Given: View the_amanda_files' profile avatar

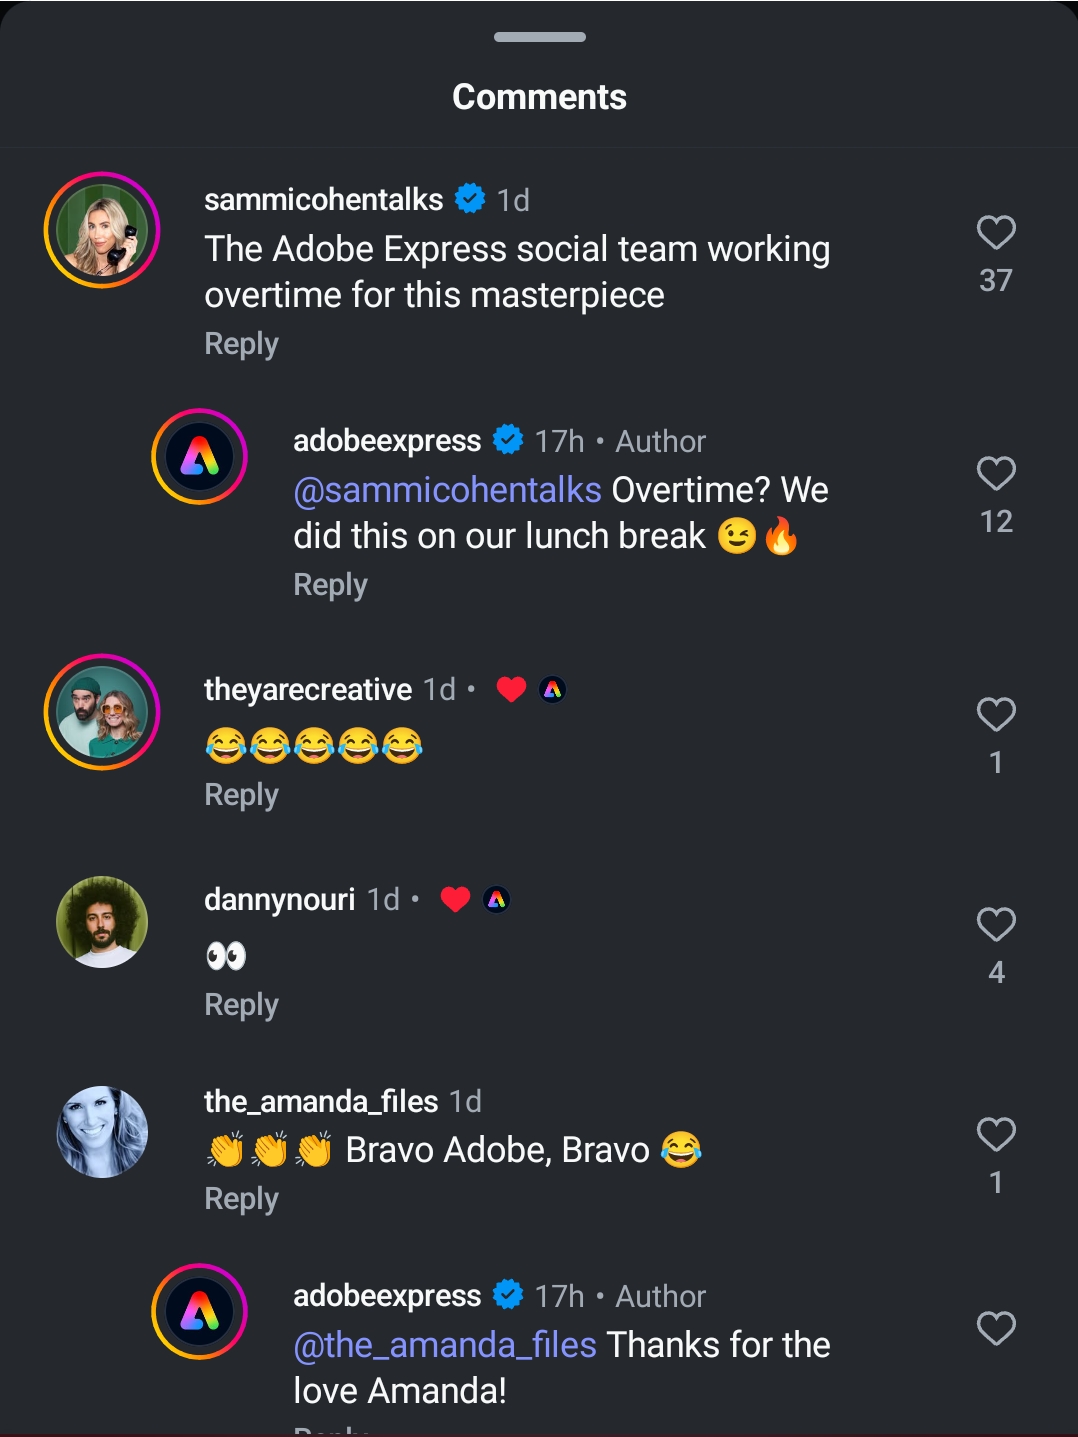Looking at the screenshot, I should click(102, 1132).
